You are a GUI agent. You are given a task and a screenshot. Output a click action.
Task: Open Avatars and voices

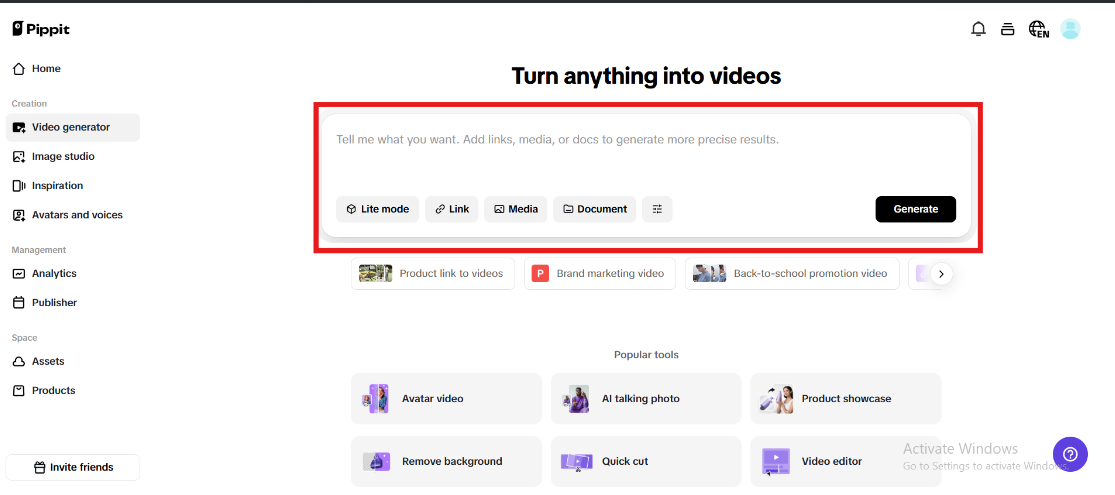pos(73,215)
